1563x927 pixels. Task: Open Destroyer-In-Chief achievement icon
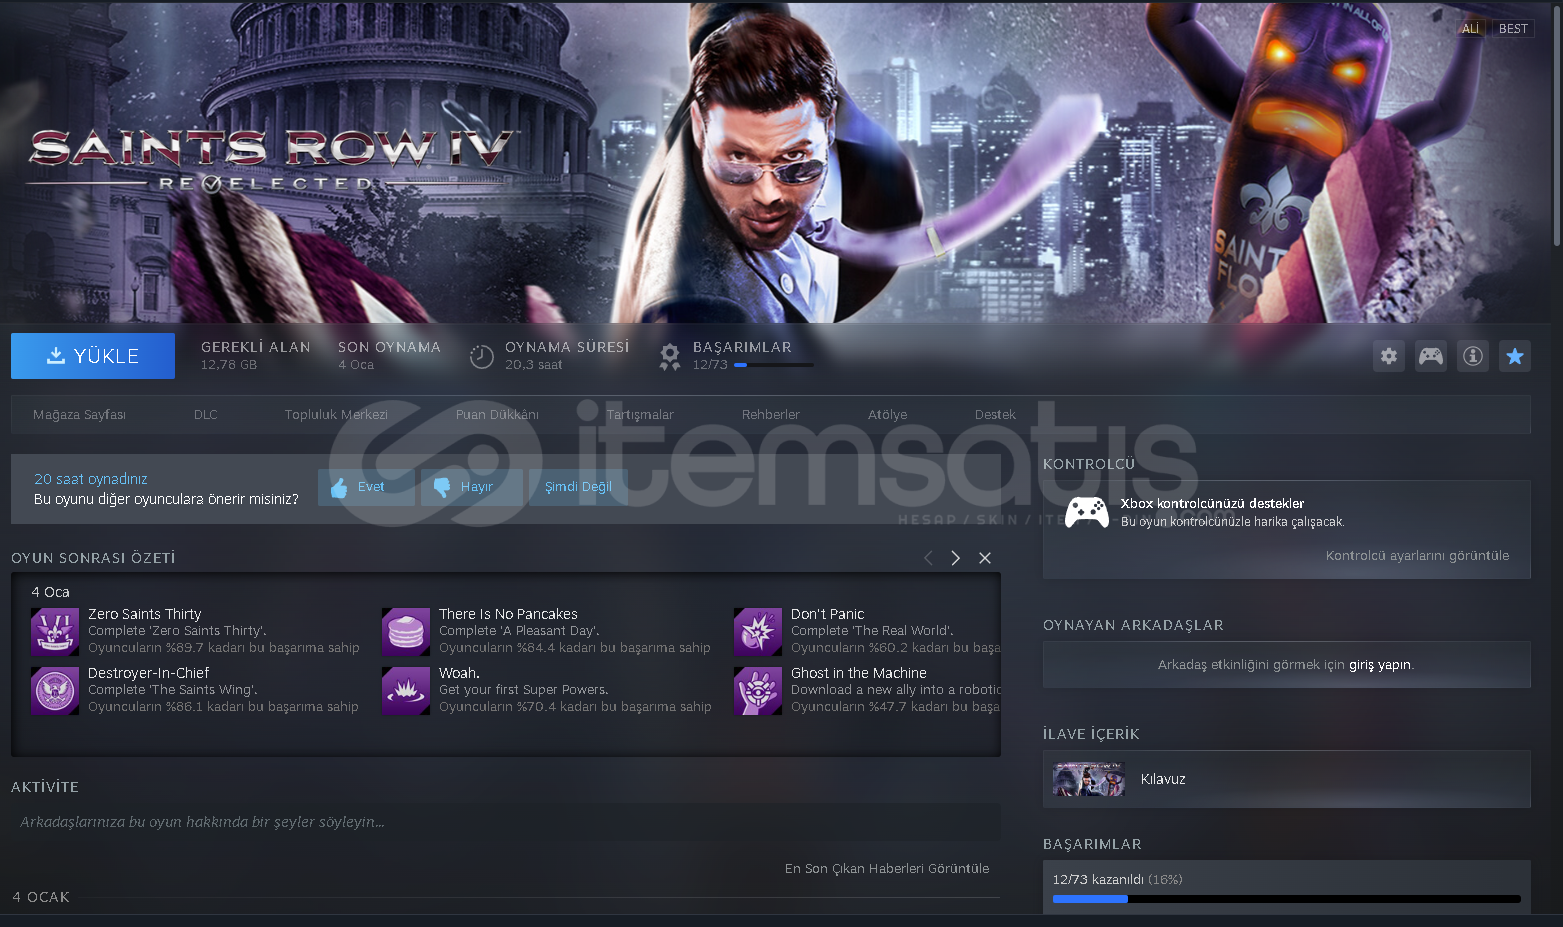coord(55,691)
